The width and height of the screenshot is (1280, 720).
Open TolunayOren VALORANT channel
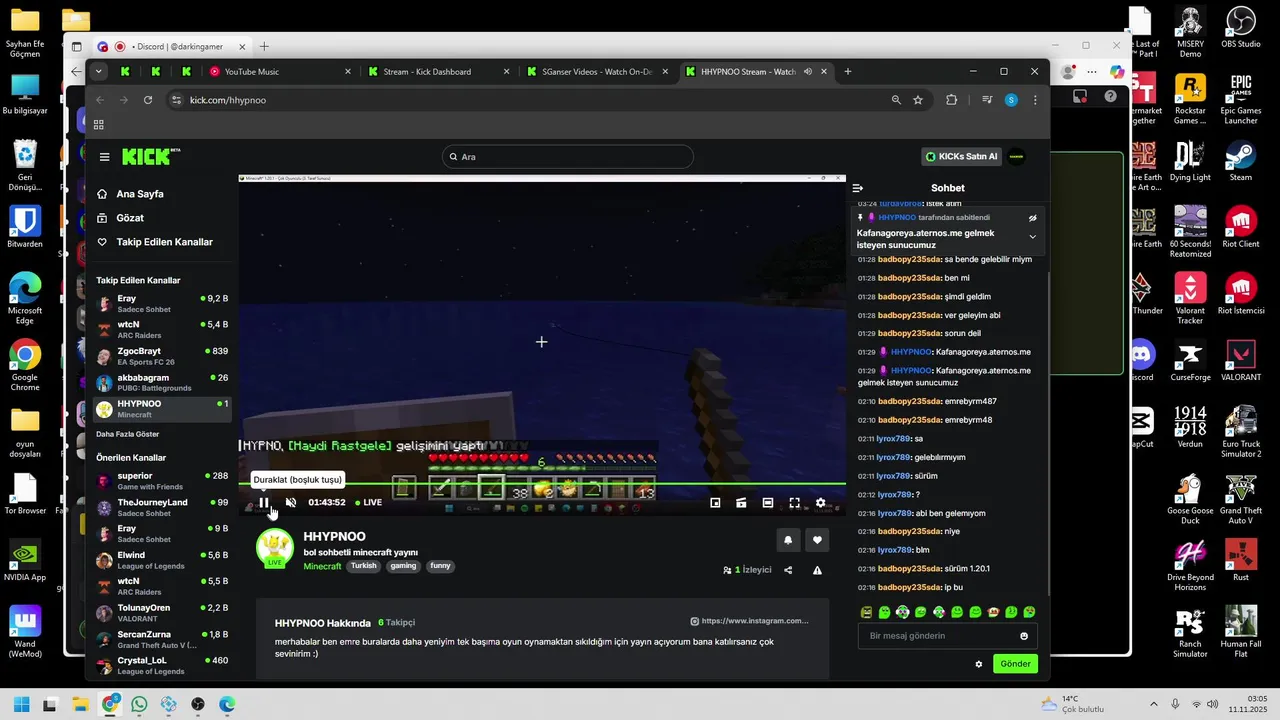tap(161, 613)
